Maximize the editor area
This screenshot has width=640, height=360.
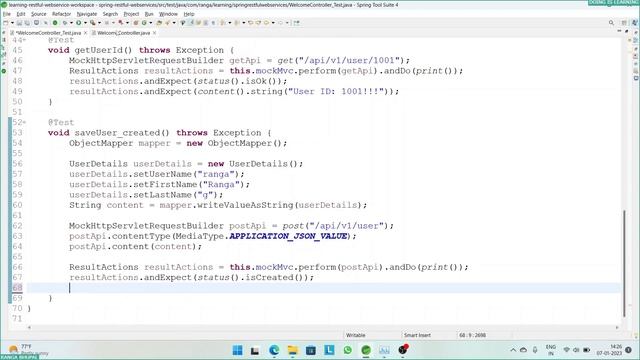627,31
